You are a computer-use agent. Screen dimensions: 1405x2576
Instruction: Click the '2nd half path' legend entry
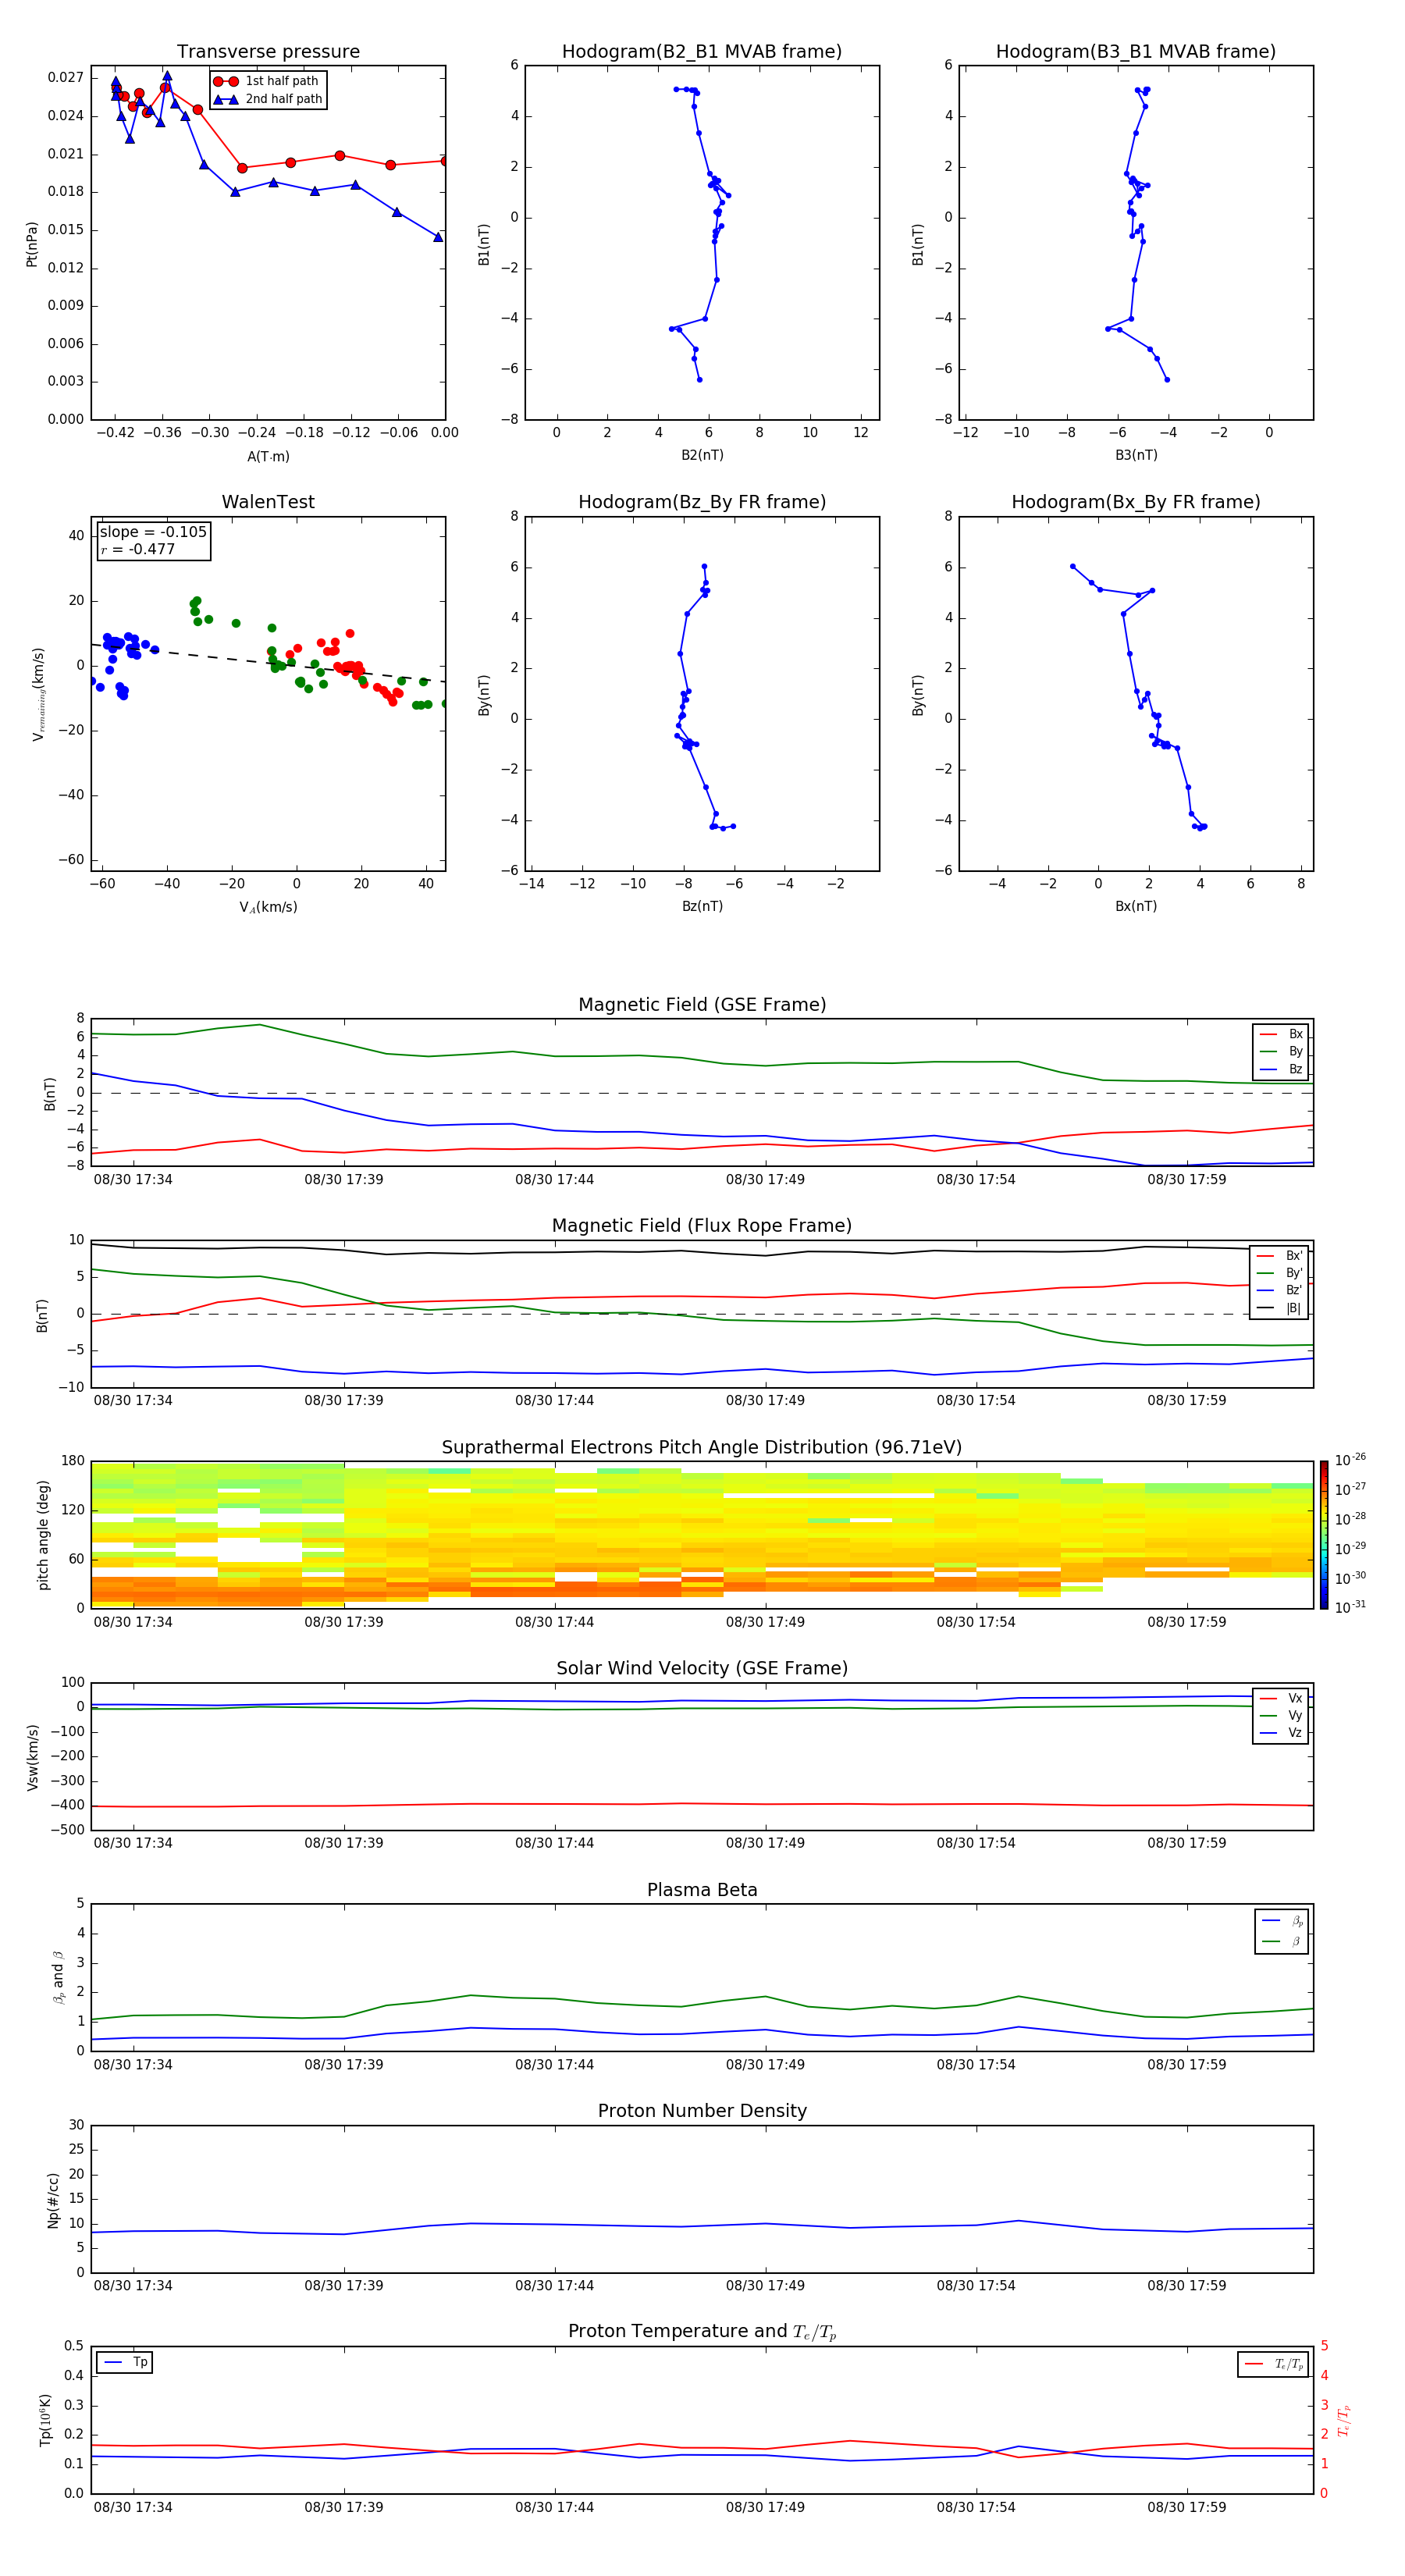pyautogui.click(x=268, y=99)
